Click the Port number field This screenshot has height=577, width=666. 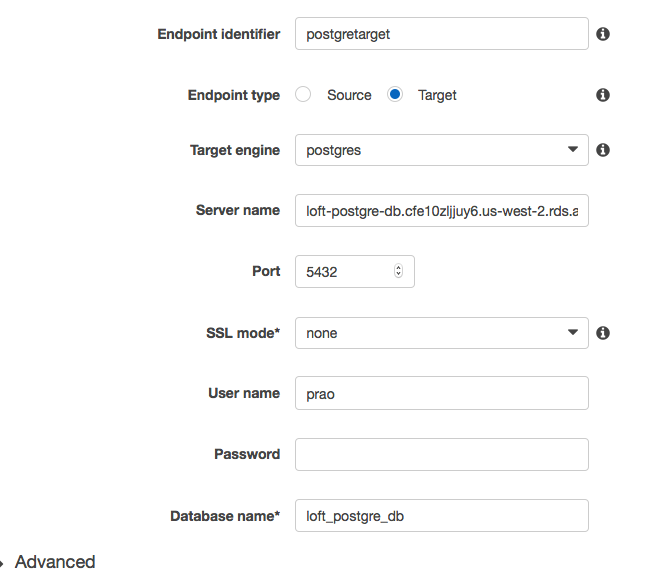(x=345, y=272)
